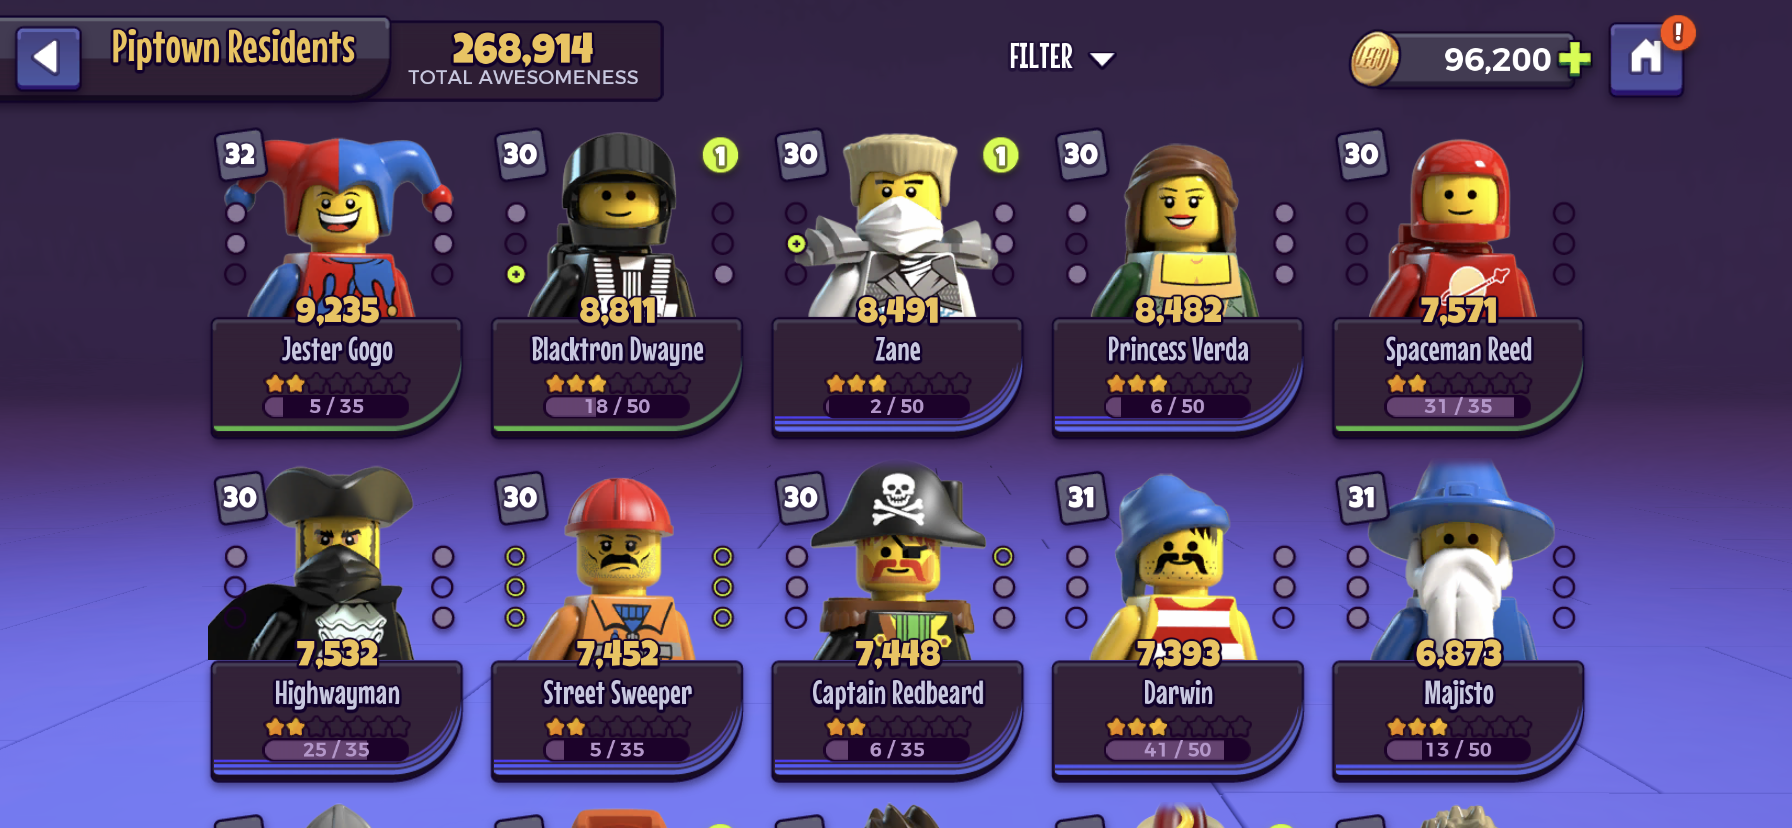This screenshot has height=828, width=1792.
Task: Expand the FILTER dropdown arrow
Action: 1102,59
